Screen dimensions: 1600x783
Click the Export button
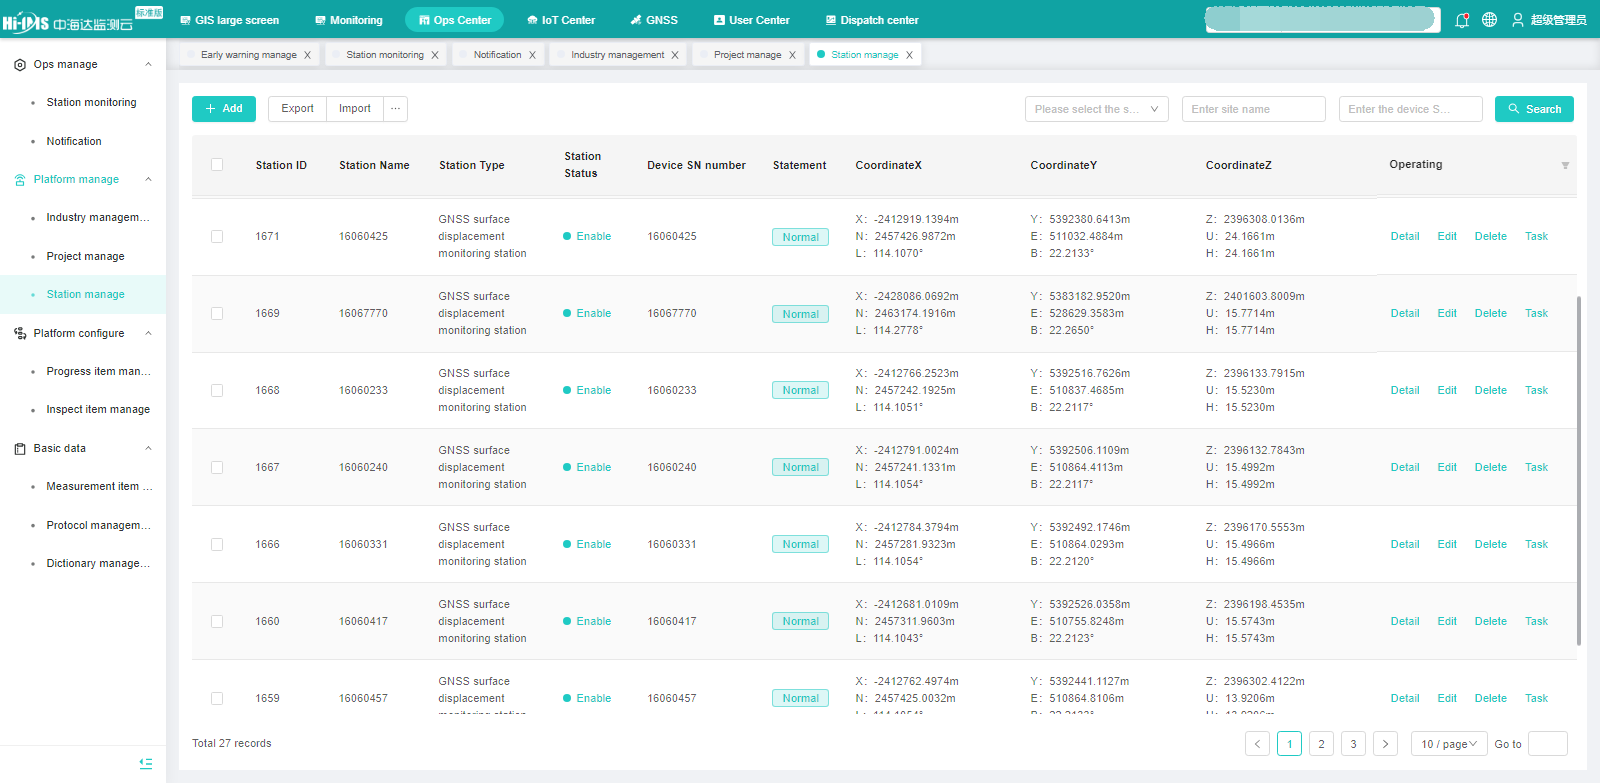click(297, 109)
